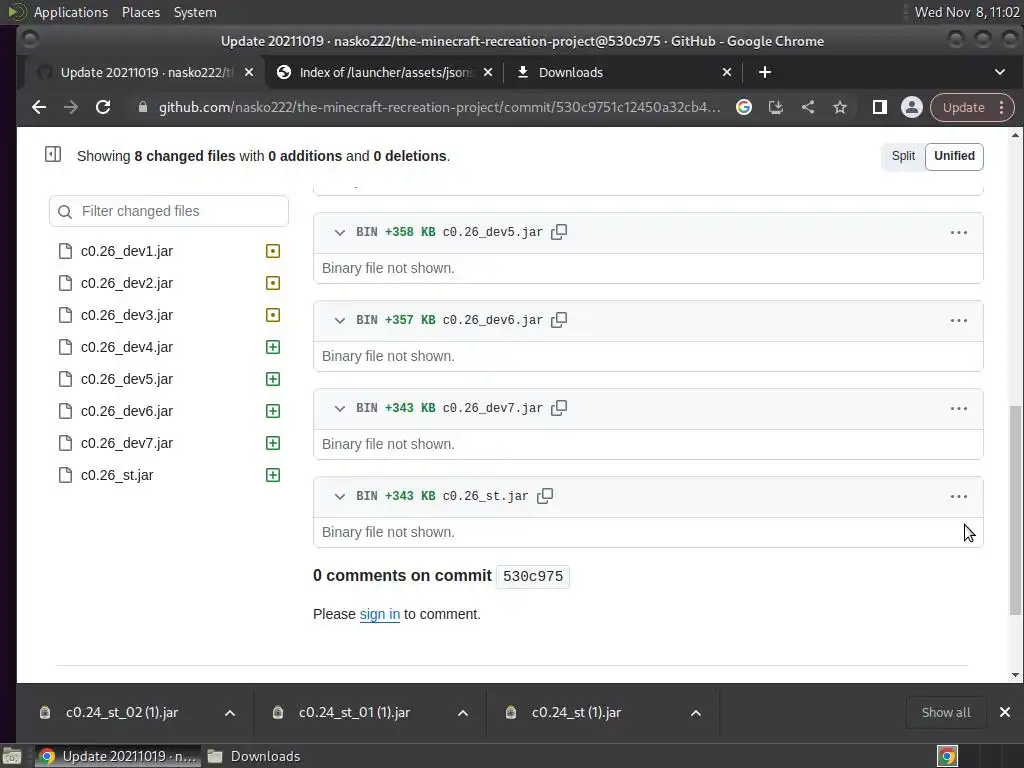Copy the c0.26_dev7.jar file path
This screenshot has width=1024, height=768.
(x=559, y=408)
